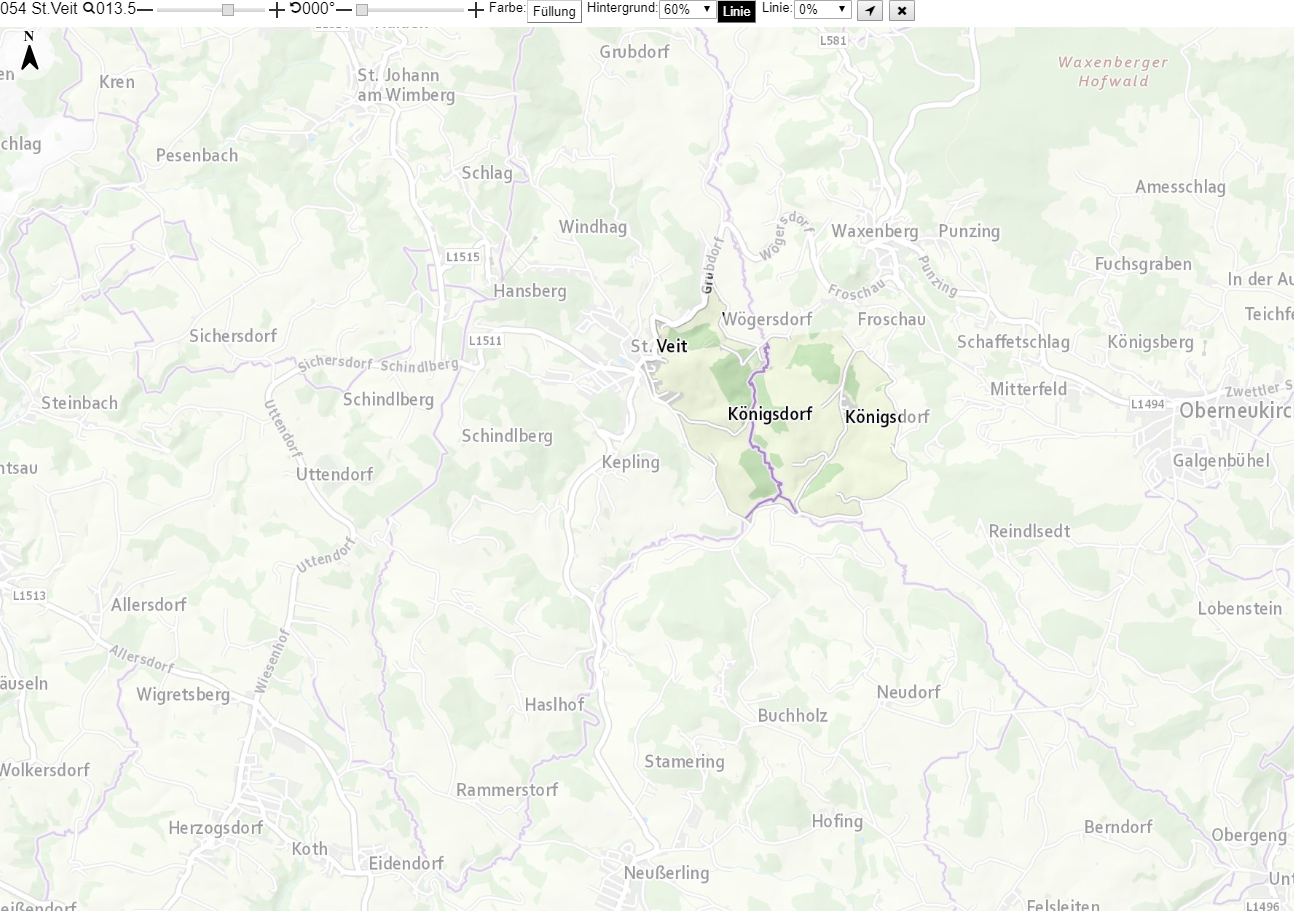Screen dimensions: 1294x911
Task: Click the rotation increase plus icon
Action: click(x=476, y=9)
